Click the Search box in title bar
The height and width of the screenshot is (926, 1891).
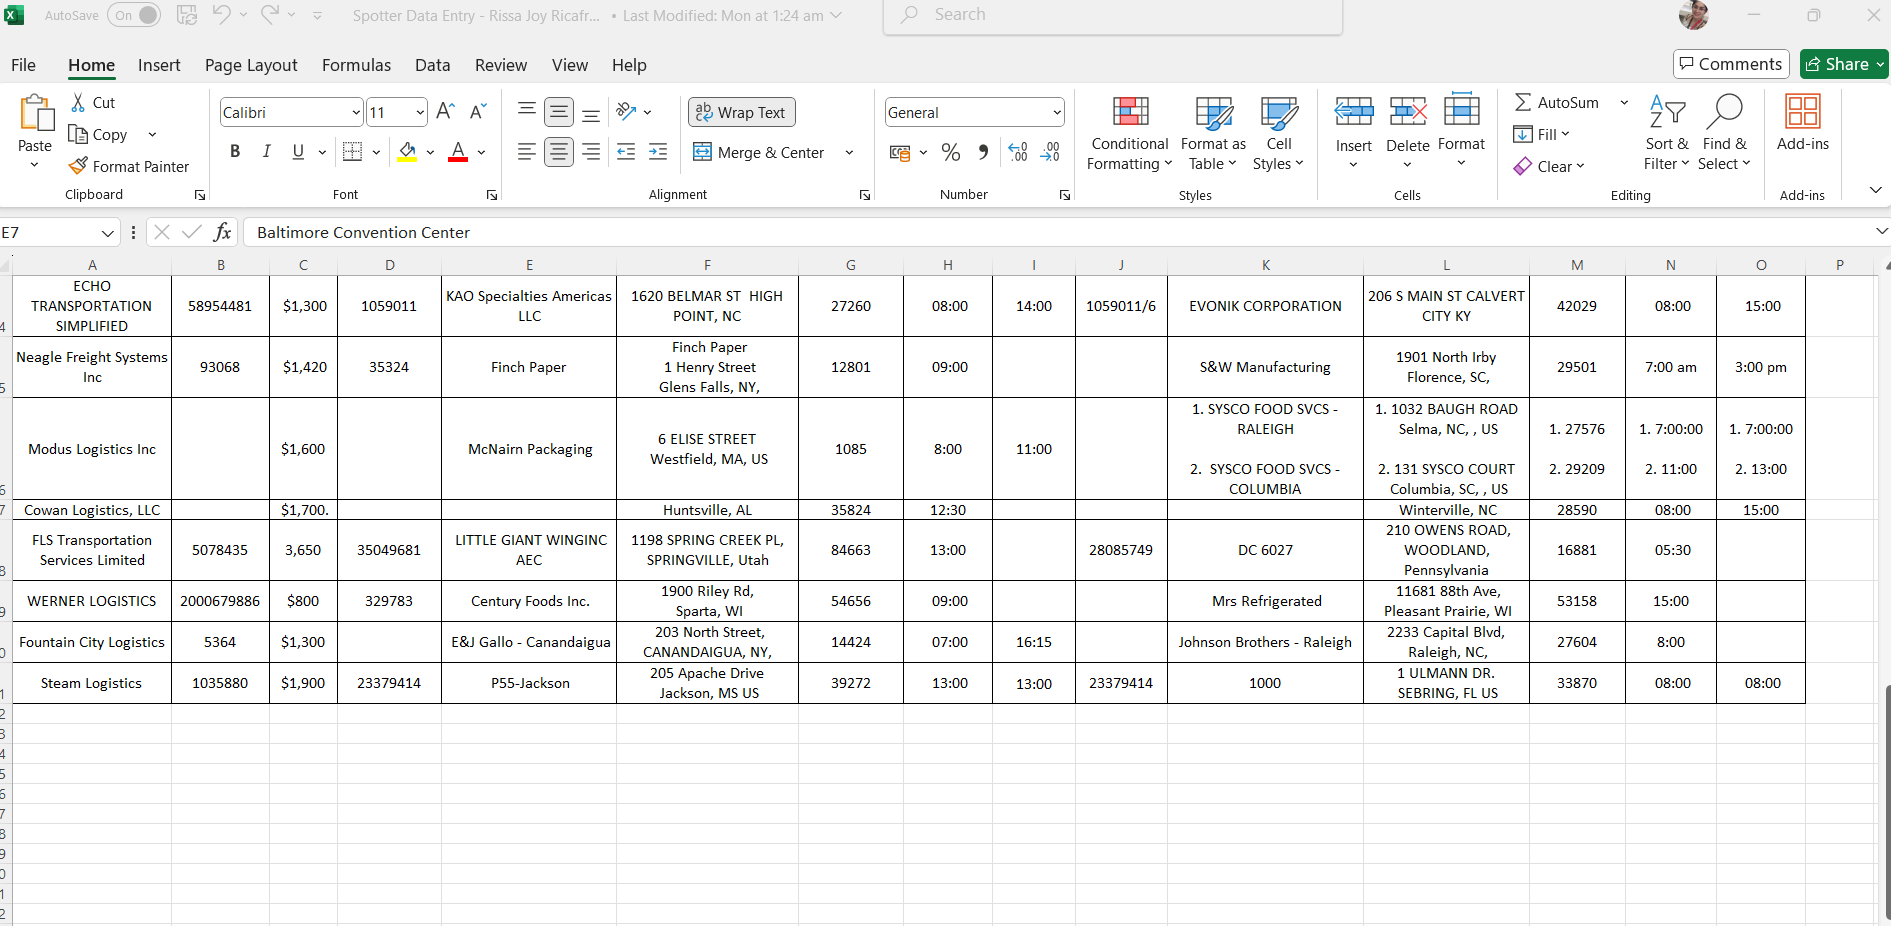pyautogui.click(x=1113, y=15)
